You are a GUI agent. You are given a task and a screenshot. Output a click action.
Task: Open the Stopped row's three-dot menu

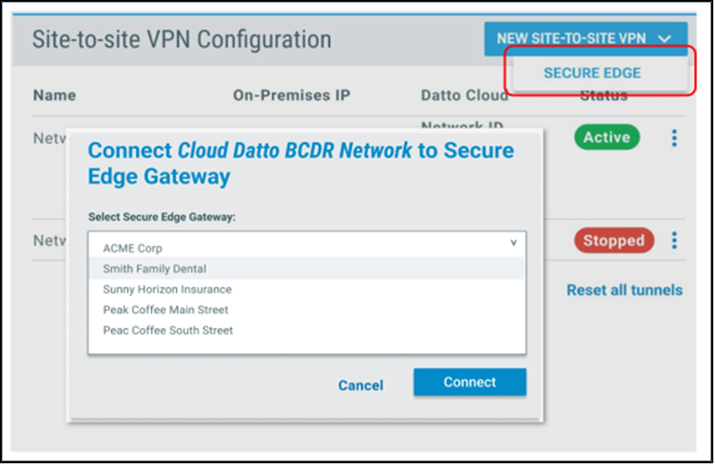click(674, 240)
